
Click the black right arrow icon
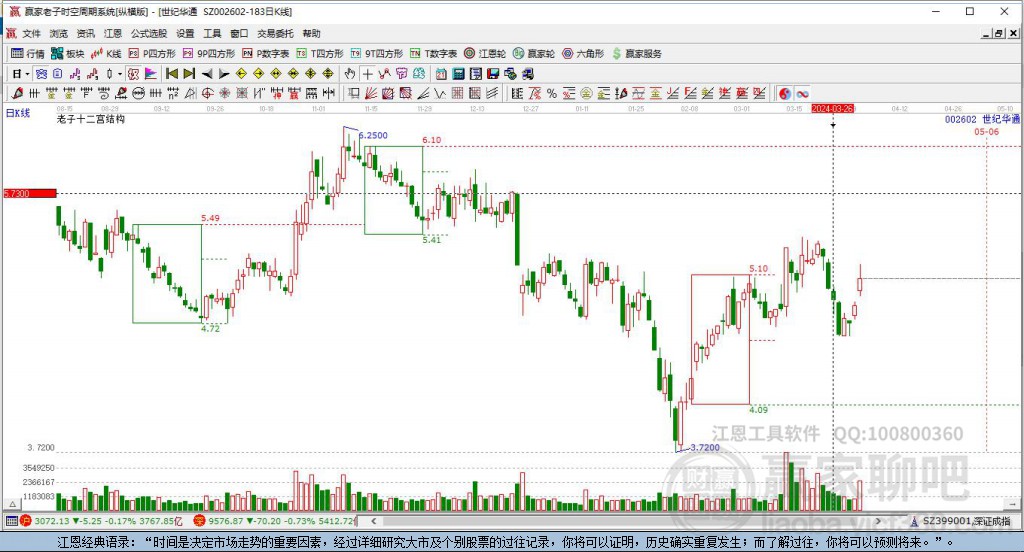(x=224, y=74)
